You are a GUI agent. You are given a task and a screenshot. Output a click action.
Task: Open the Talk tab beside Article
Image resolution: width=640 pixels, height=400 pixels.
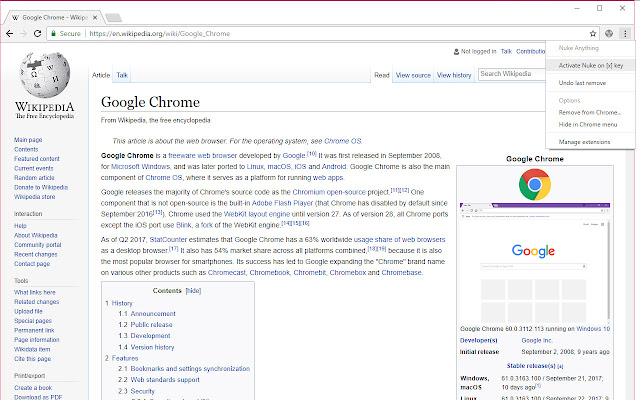click(122, 75)
